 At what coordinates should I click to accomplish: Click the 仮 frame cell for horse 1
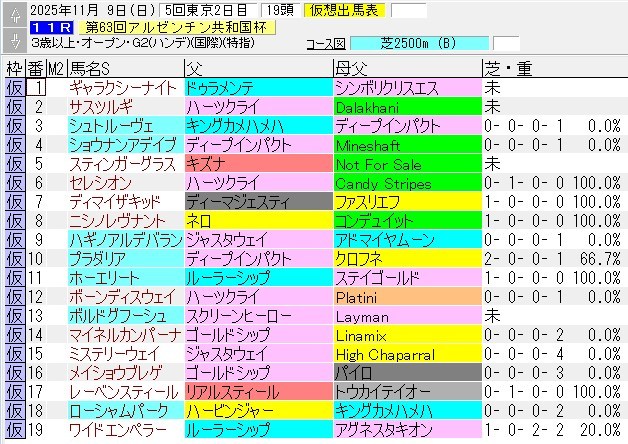(15, 88)
